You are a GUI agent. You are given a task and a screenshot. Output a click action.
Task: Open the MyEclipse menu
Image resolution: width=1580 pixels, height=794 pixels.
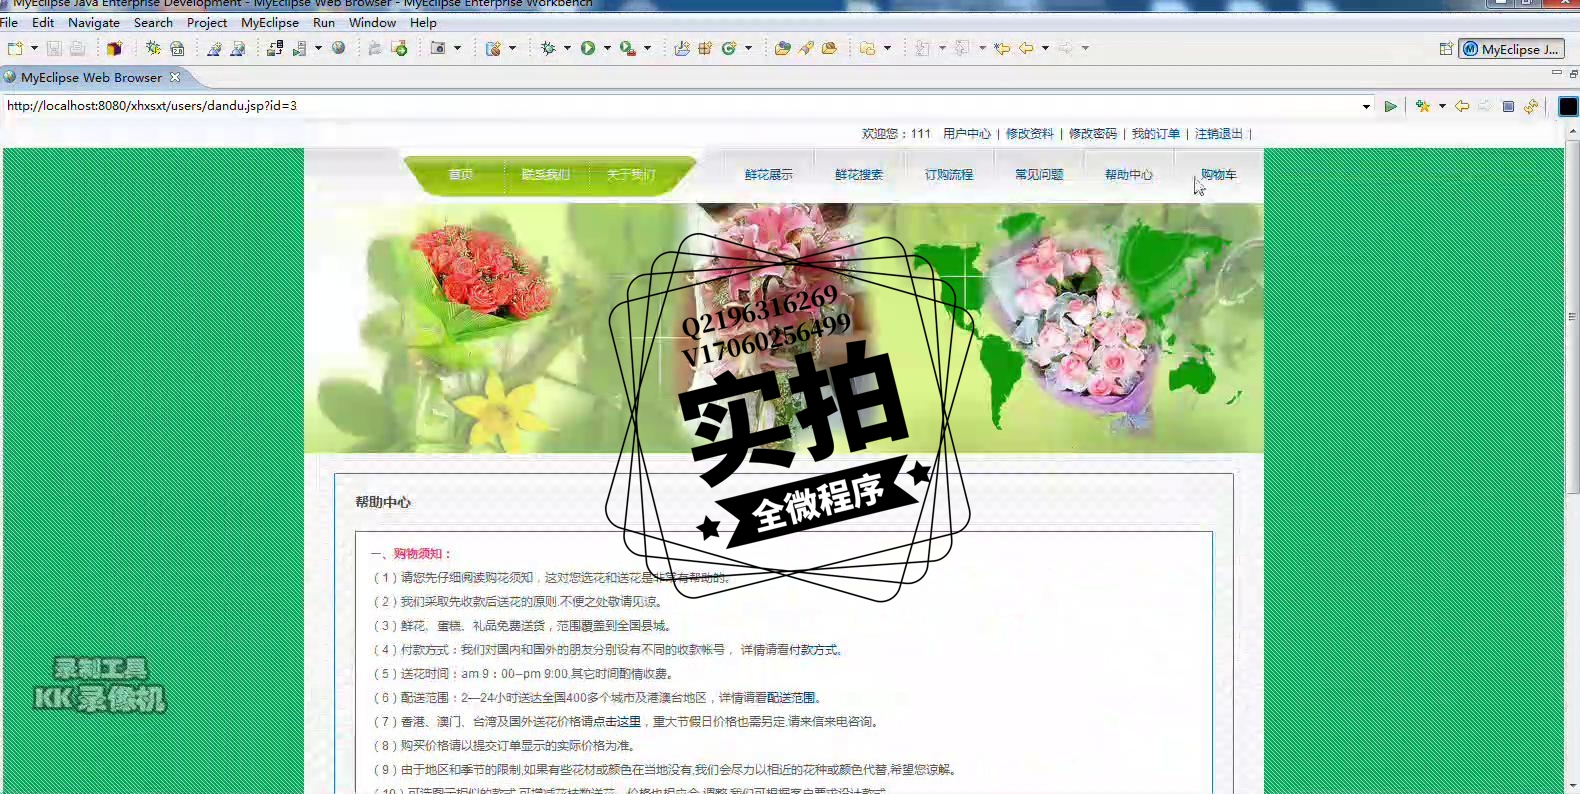(270, 22)
